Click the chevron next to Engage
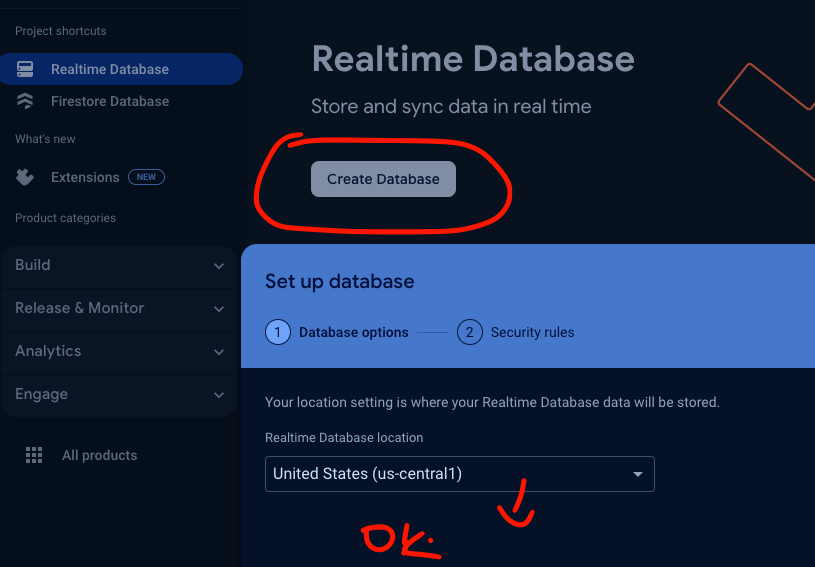Screen dimensions: 815x567 tap(219, 395)
